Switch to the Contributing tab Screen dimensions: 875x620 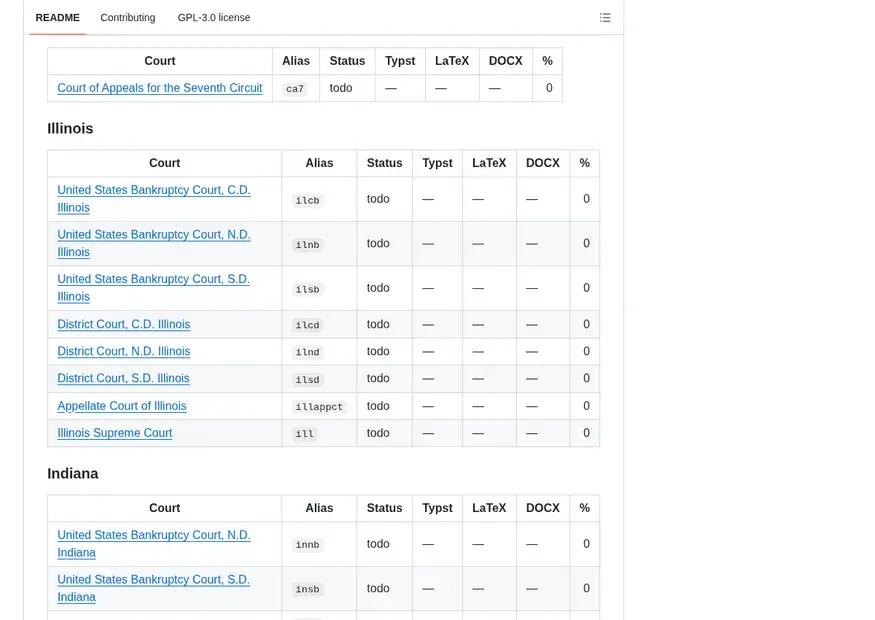click(x=128, y=18)
